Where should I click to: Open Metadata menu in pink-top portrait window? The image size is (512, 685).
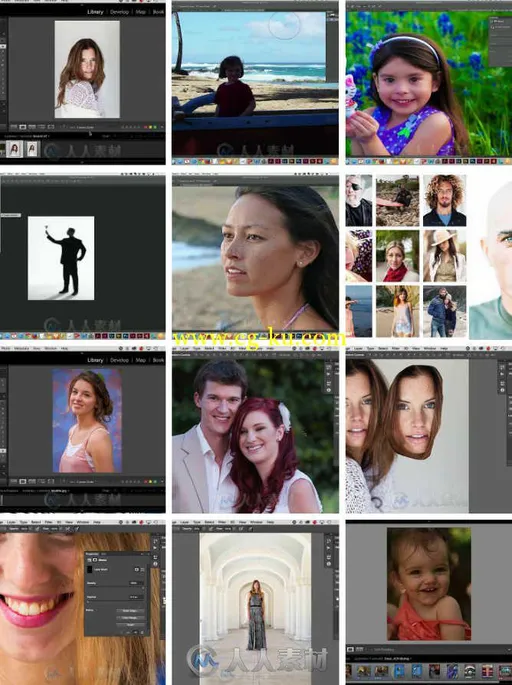21,348
